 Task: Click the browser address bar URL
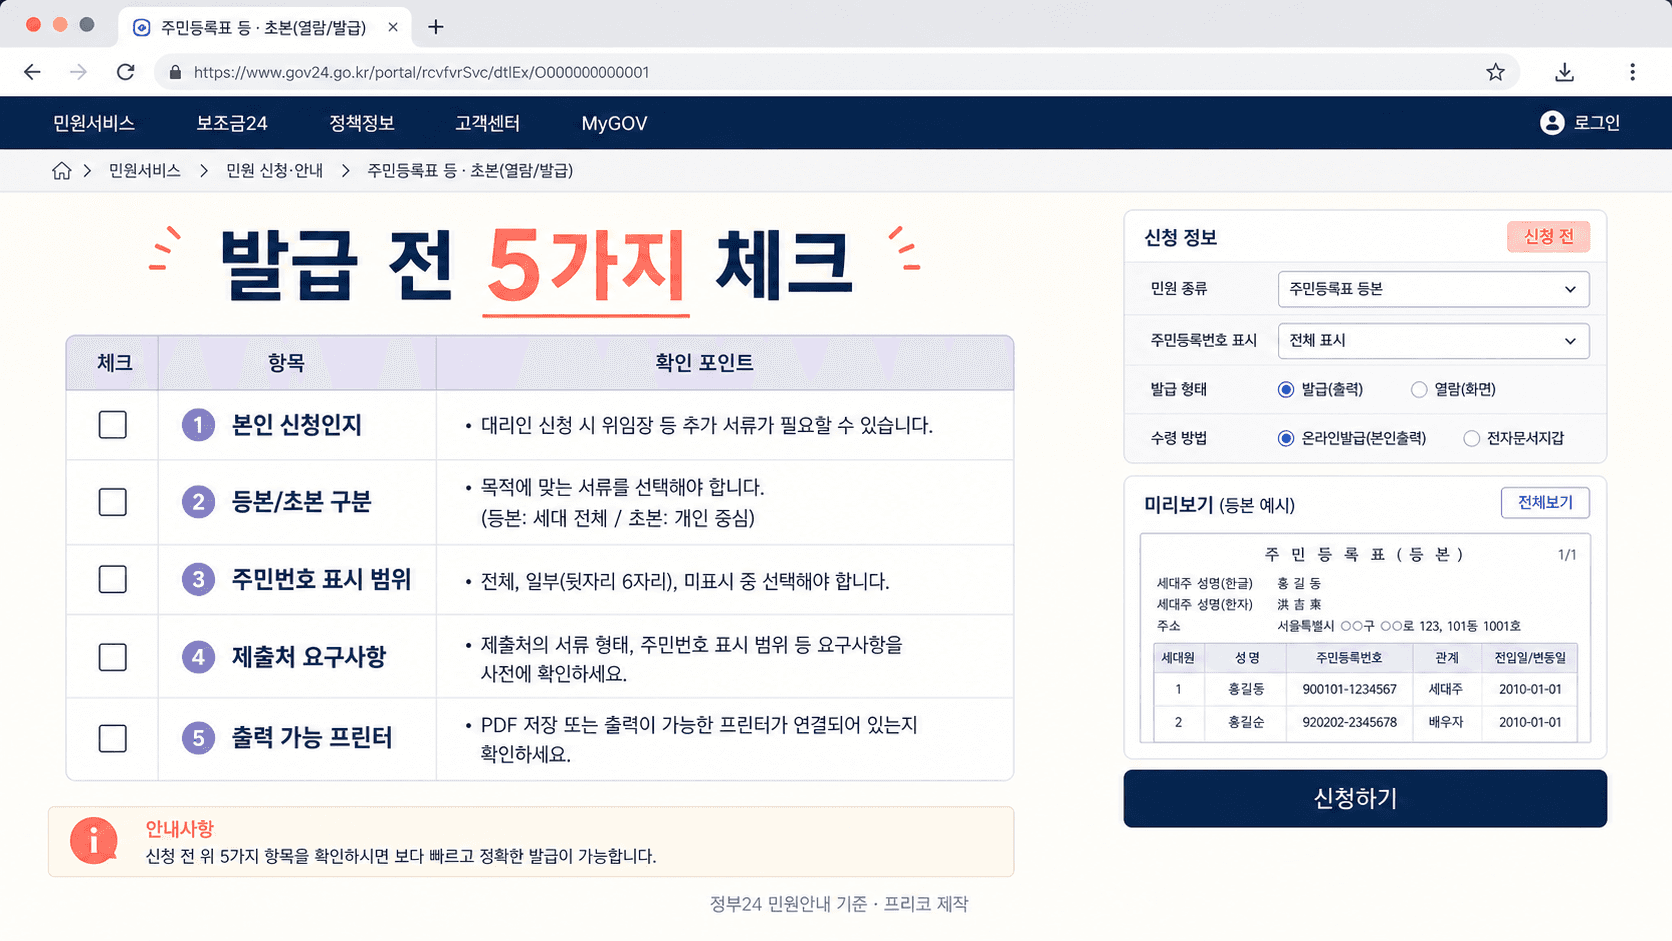(421, 72)
